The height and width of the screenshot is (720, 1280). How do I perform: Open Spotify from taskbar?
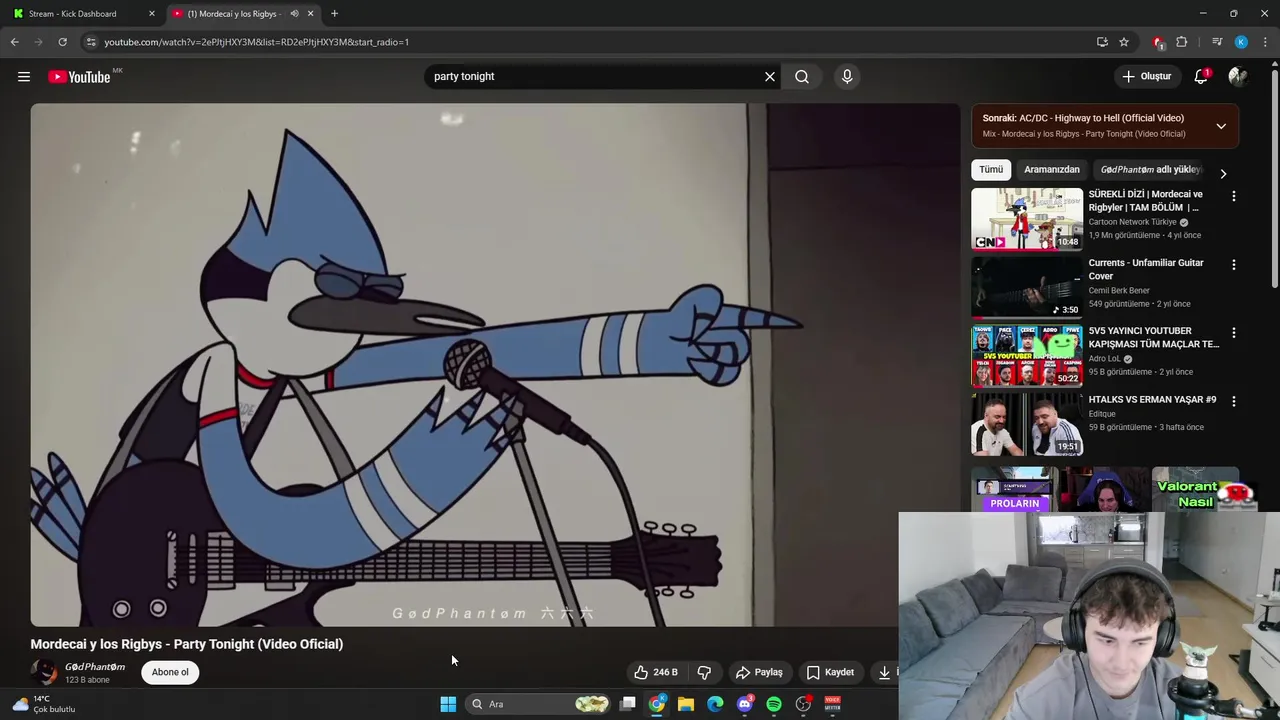pos(774,704)
